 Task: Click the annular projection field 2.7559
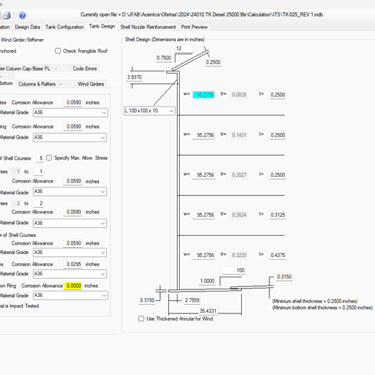[192, 300]
